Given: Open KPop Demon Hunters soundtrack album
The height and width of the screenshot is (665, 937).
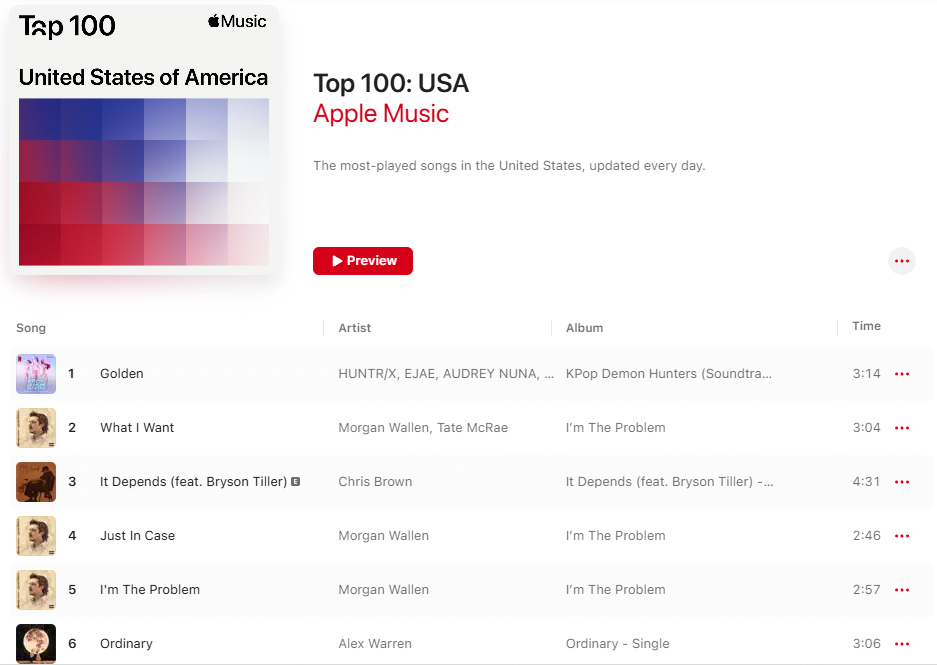Looking at the screenshot, I should [669, 374].
